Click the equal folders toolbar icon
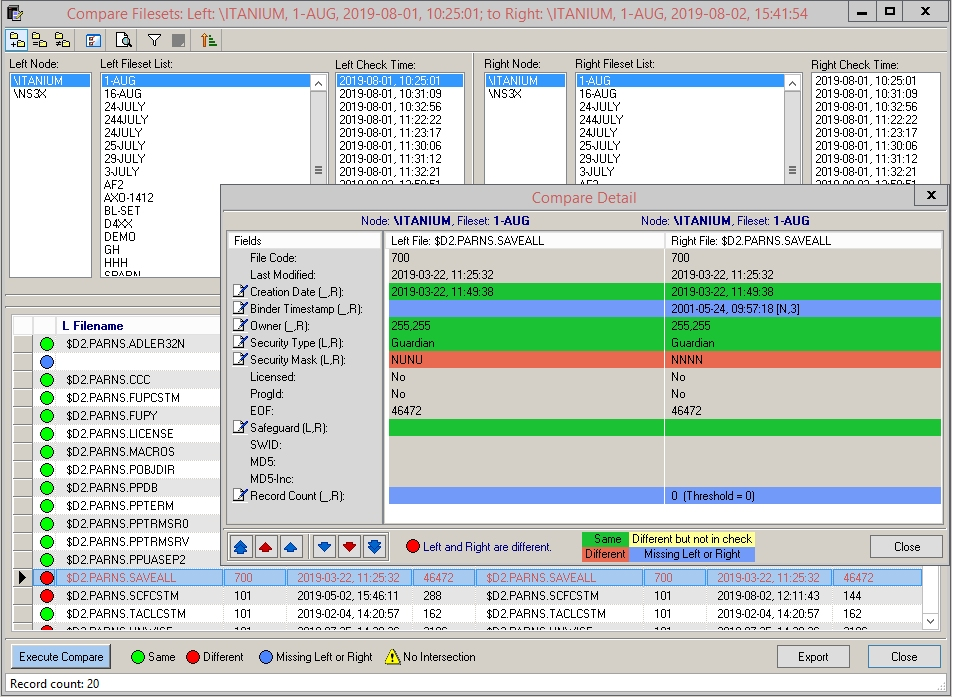The image size is (954, 697). click(40, 40)
